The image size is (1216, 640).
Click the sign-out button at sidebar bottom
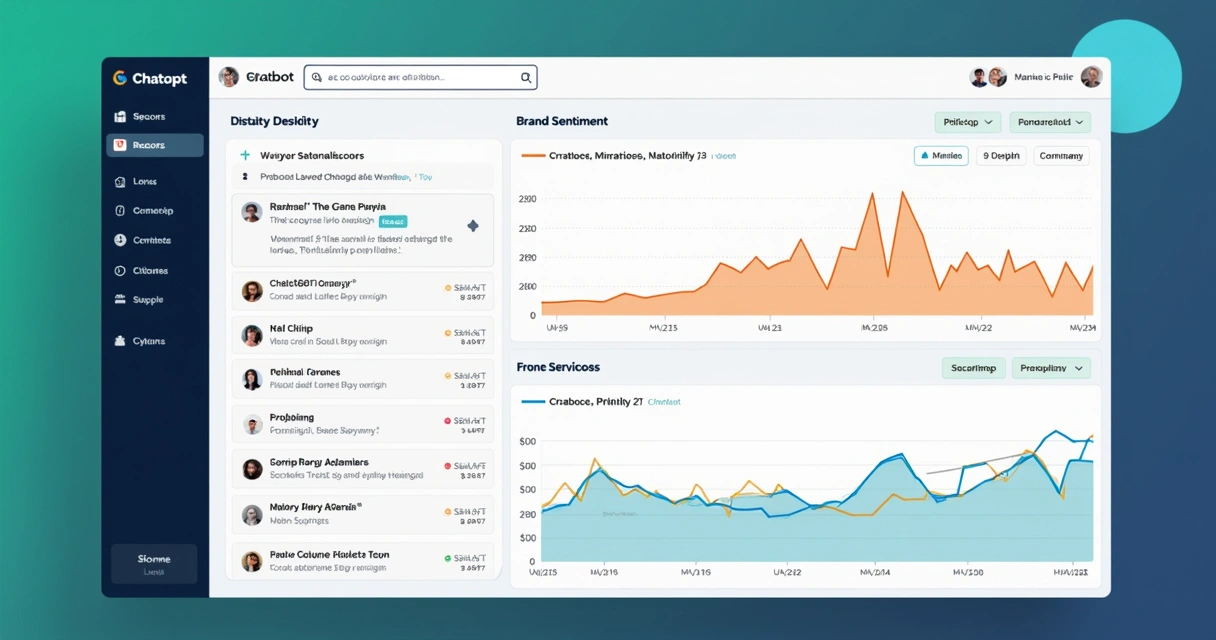tap(153, 563)
